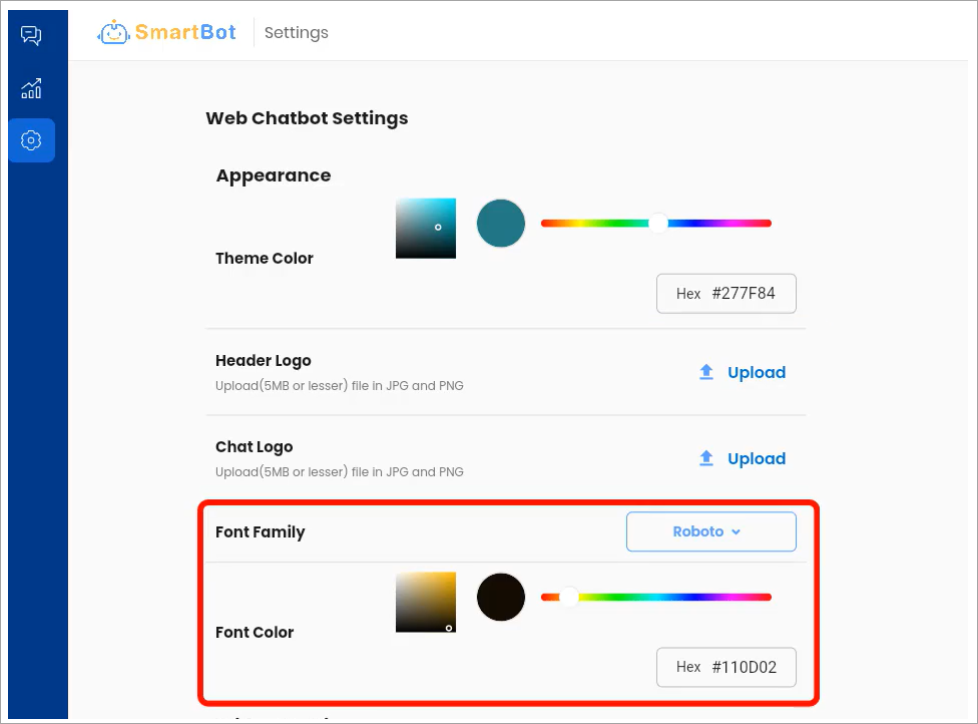Click the Header Logo upload arrow icon
The width and height of the screenshot is (978, 724).
[x=706, y=372]
